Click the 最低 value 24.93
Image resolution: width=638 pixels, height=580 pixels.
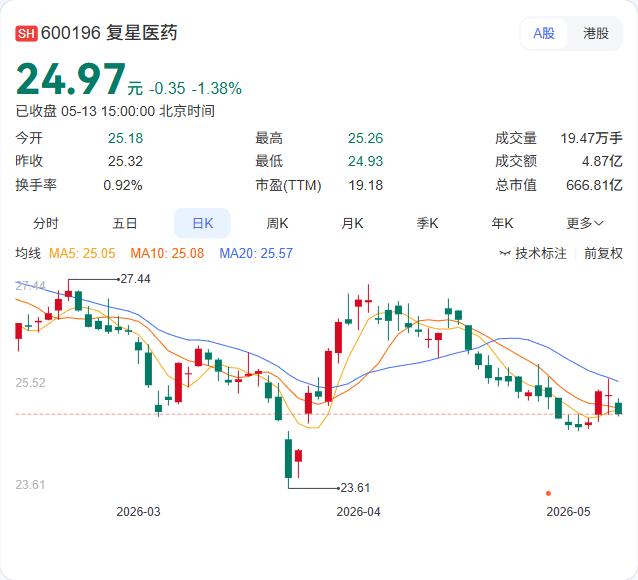point(365,161)
